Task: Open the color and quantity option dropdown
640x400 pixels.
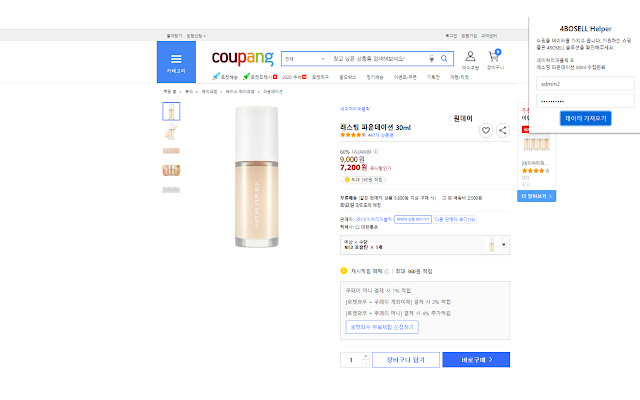Action: (504, 243)
